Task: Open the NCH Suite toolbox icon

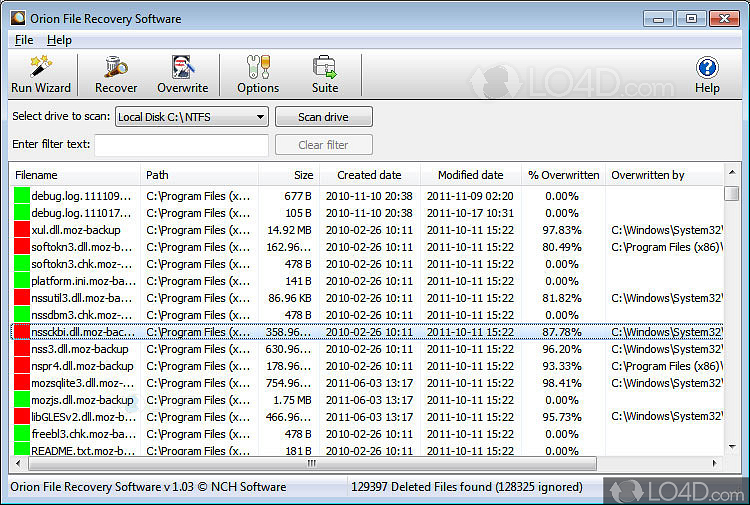Action: pos(325,74)
